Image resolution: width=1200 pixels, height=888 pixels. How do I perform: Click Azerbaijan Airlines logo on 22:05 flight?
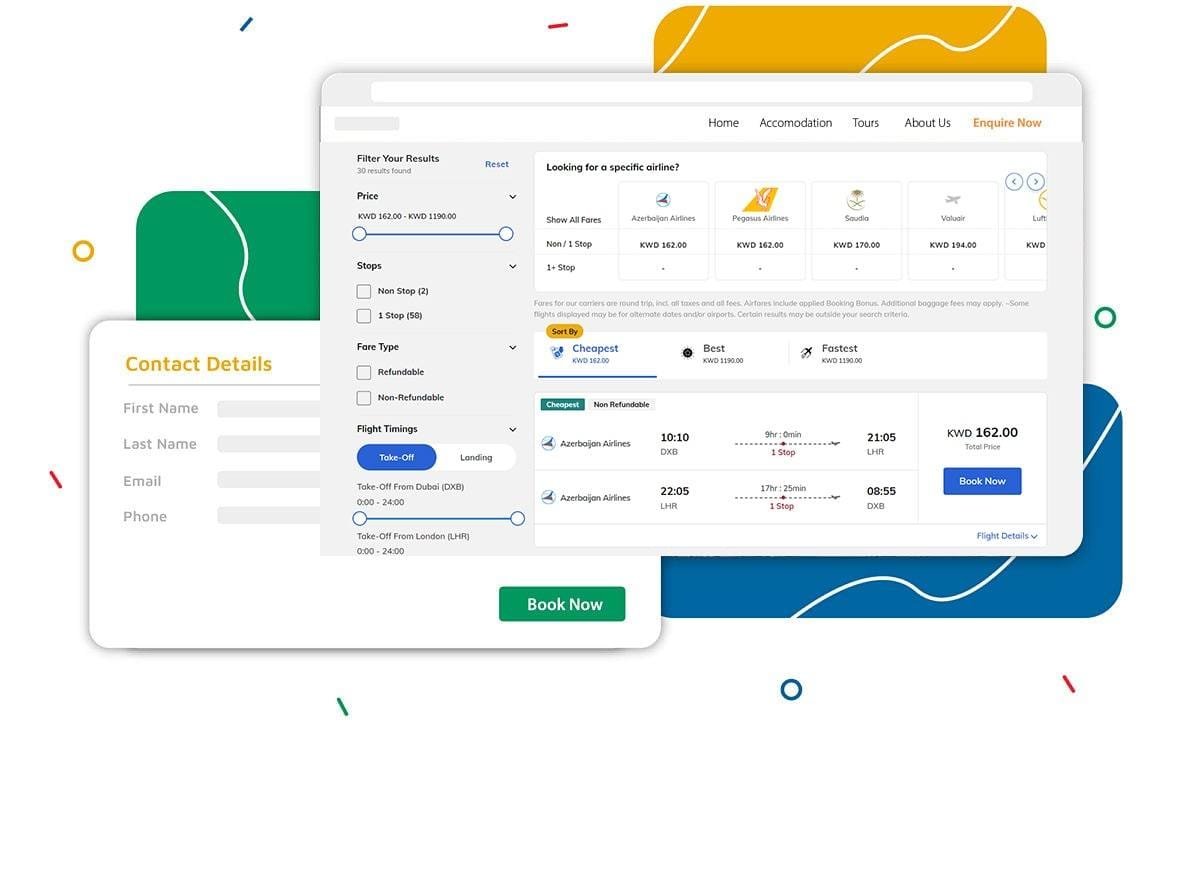[548, 497]
